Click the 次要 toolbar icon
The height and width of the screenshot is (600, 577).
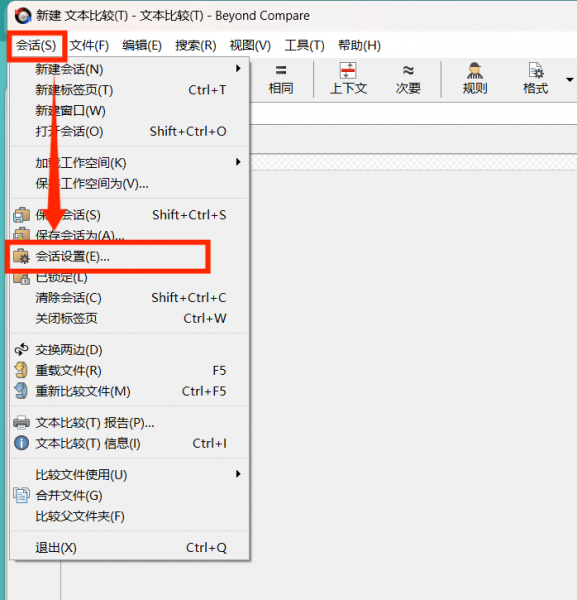[408, 80]
